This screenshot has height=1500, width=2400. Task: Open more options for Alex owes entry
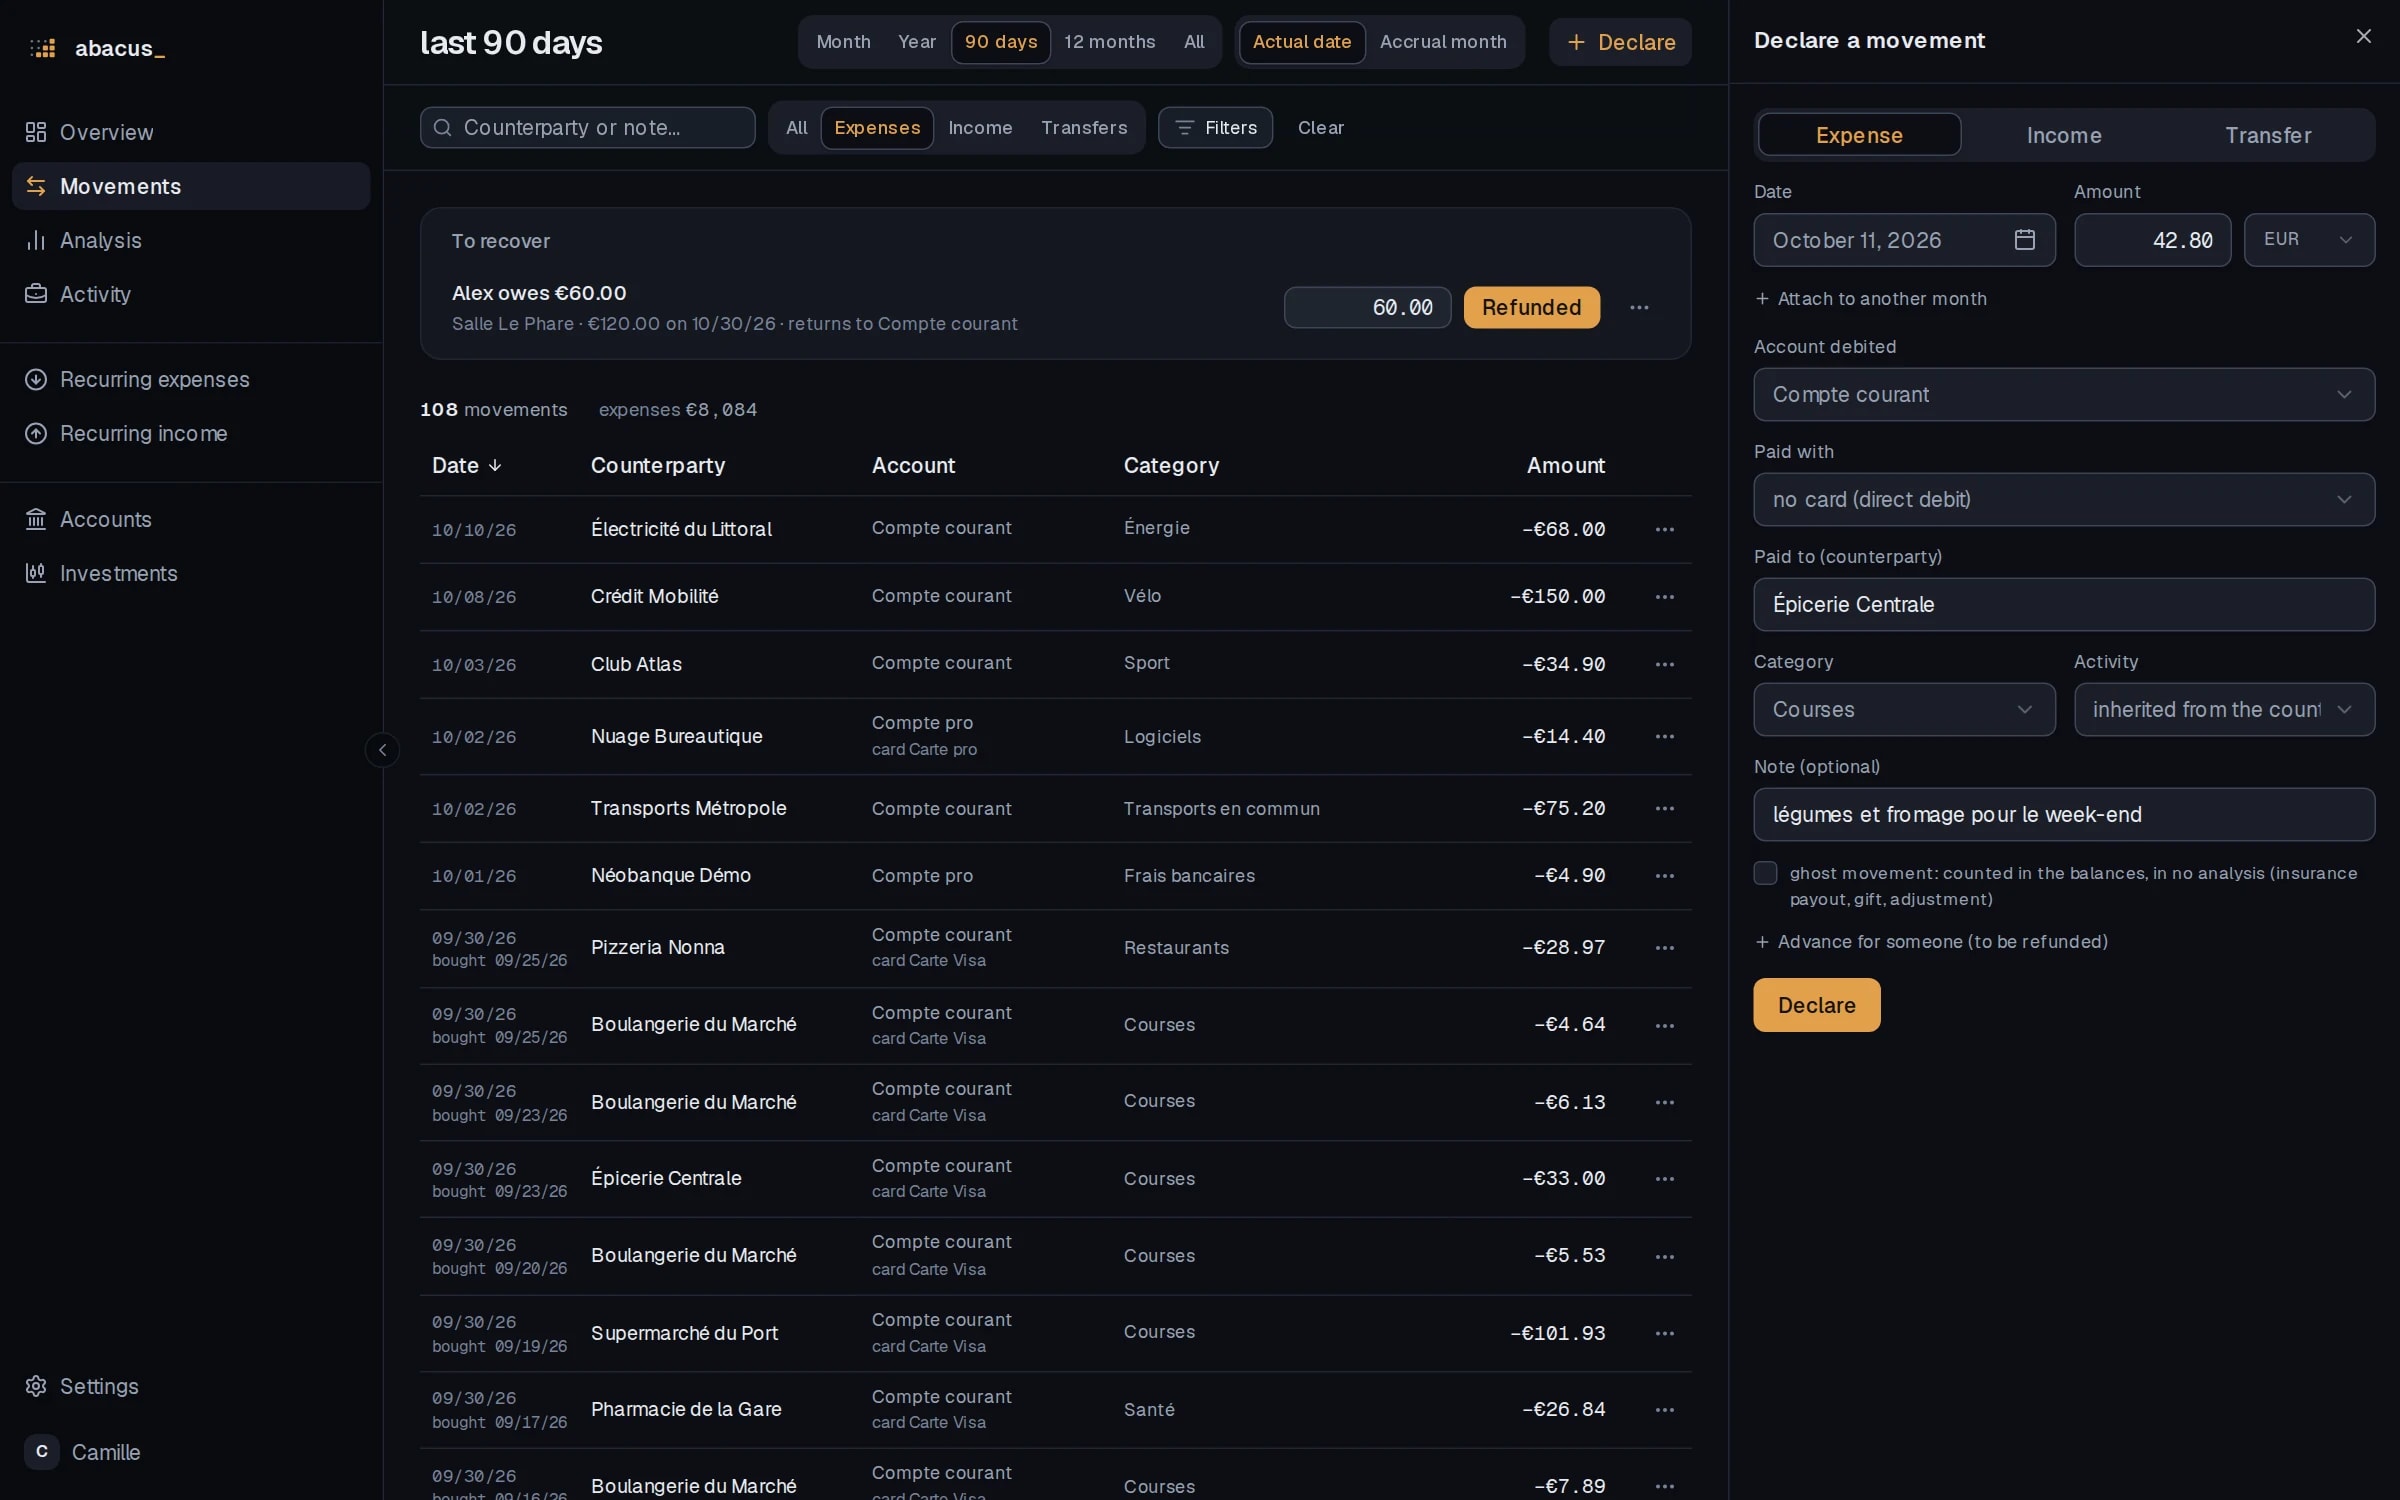[1639, 308]
